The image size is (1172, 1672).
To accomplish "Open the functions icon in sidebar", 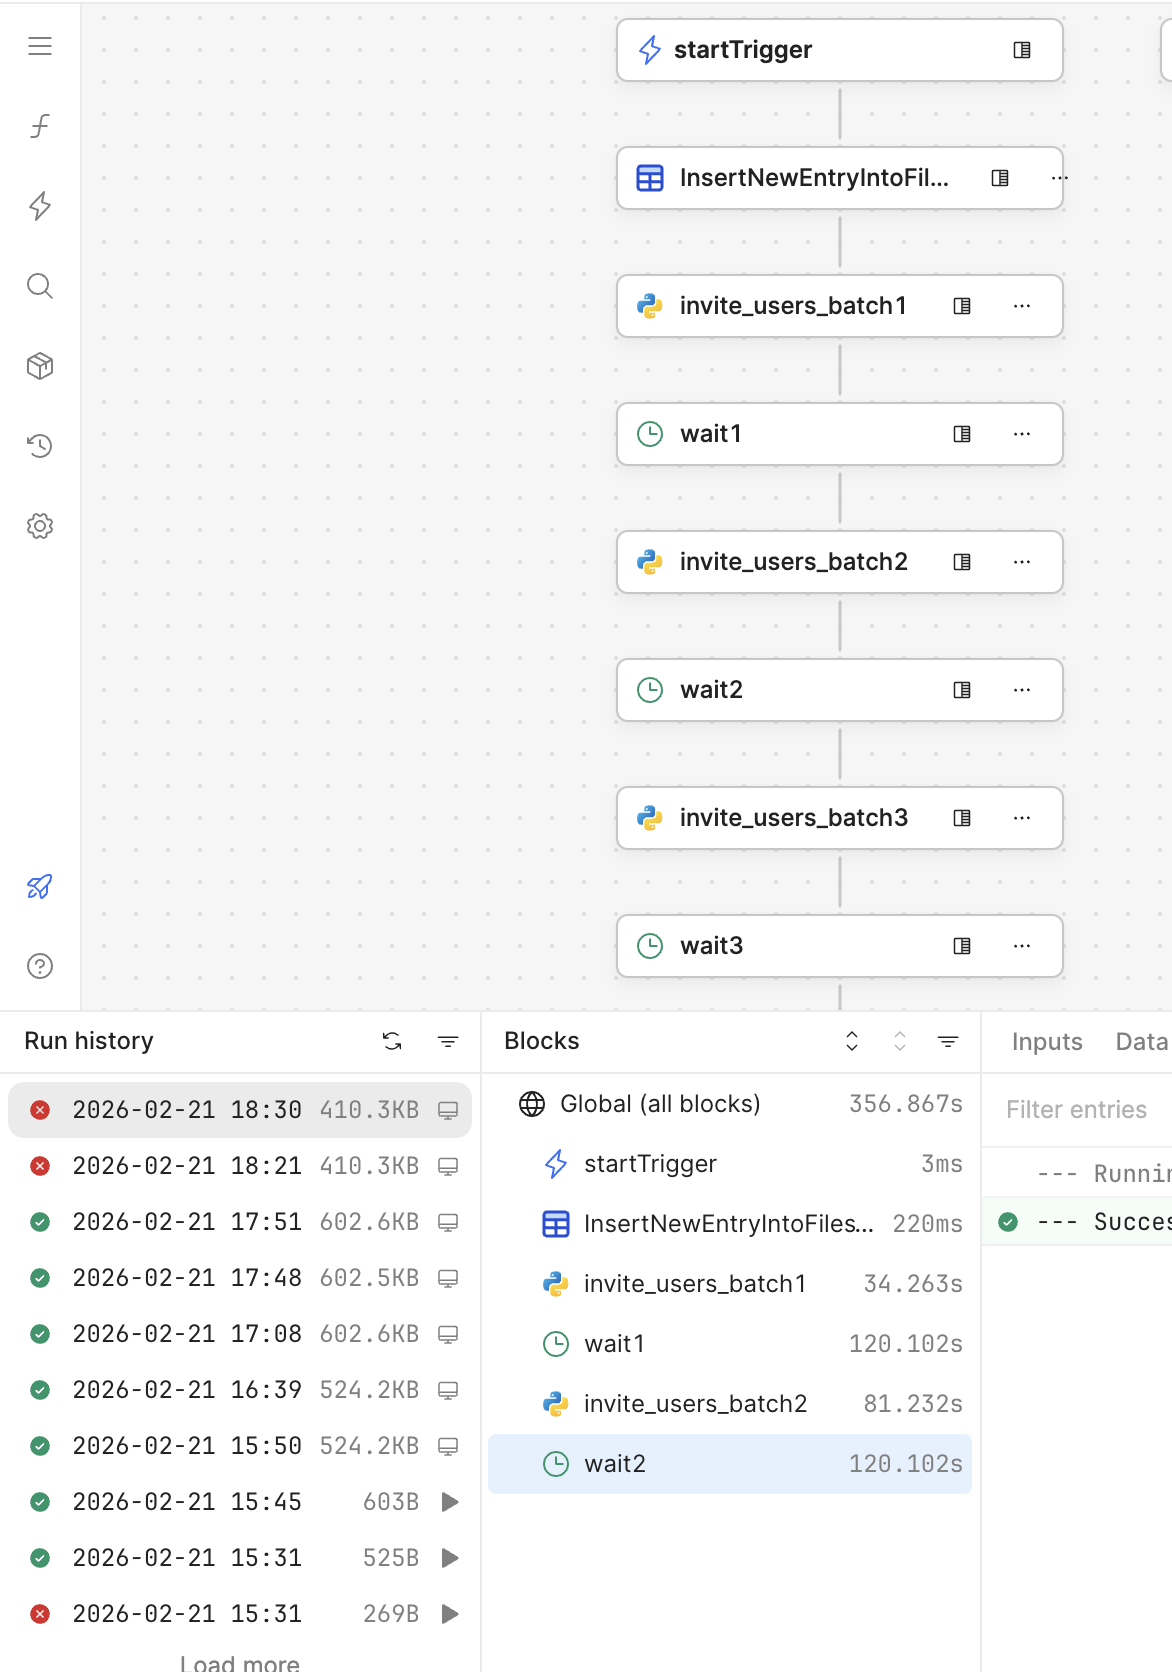I will coord(40,126).
